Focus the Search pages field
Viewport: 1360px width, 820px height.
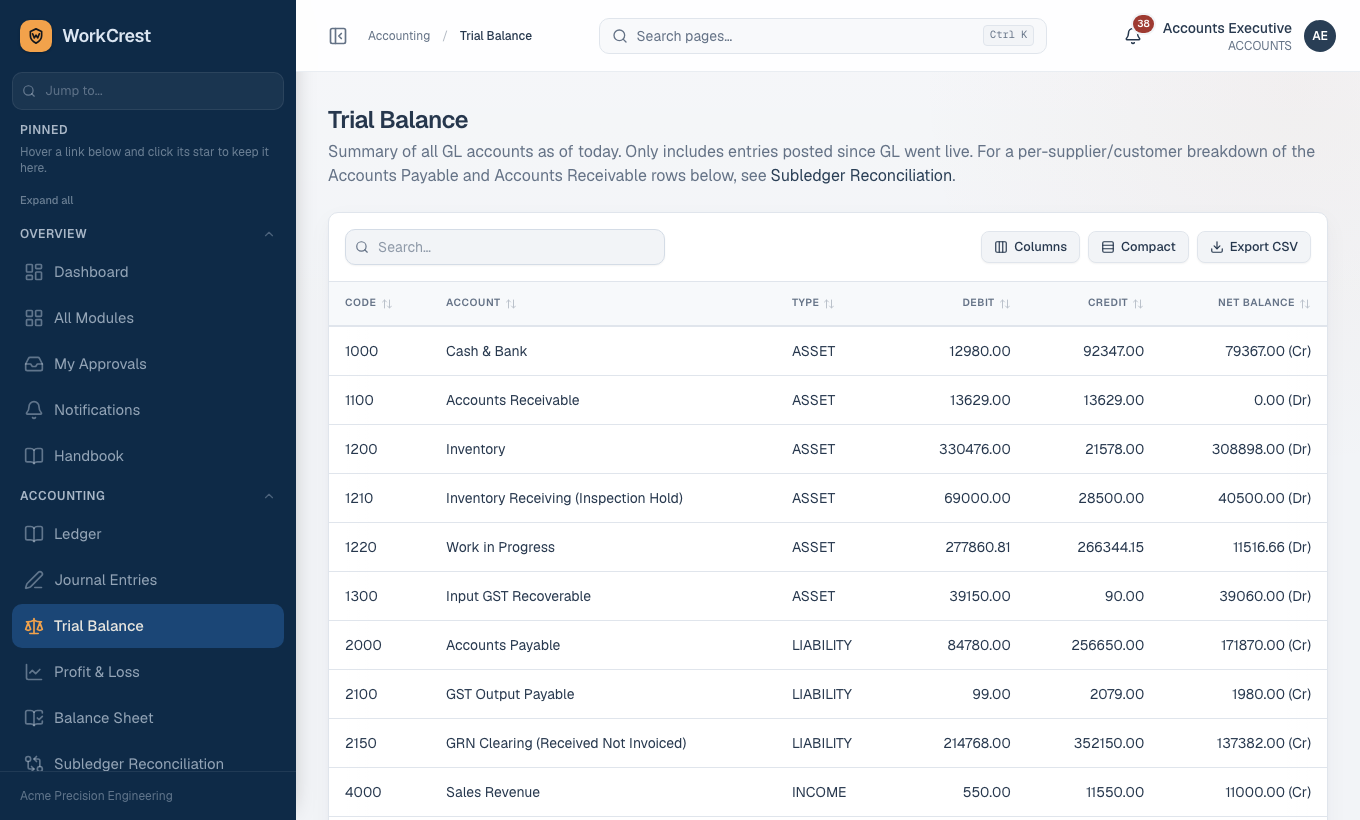pyautogui.click(x=823, y=36)
